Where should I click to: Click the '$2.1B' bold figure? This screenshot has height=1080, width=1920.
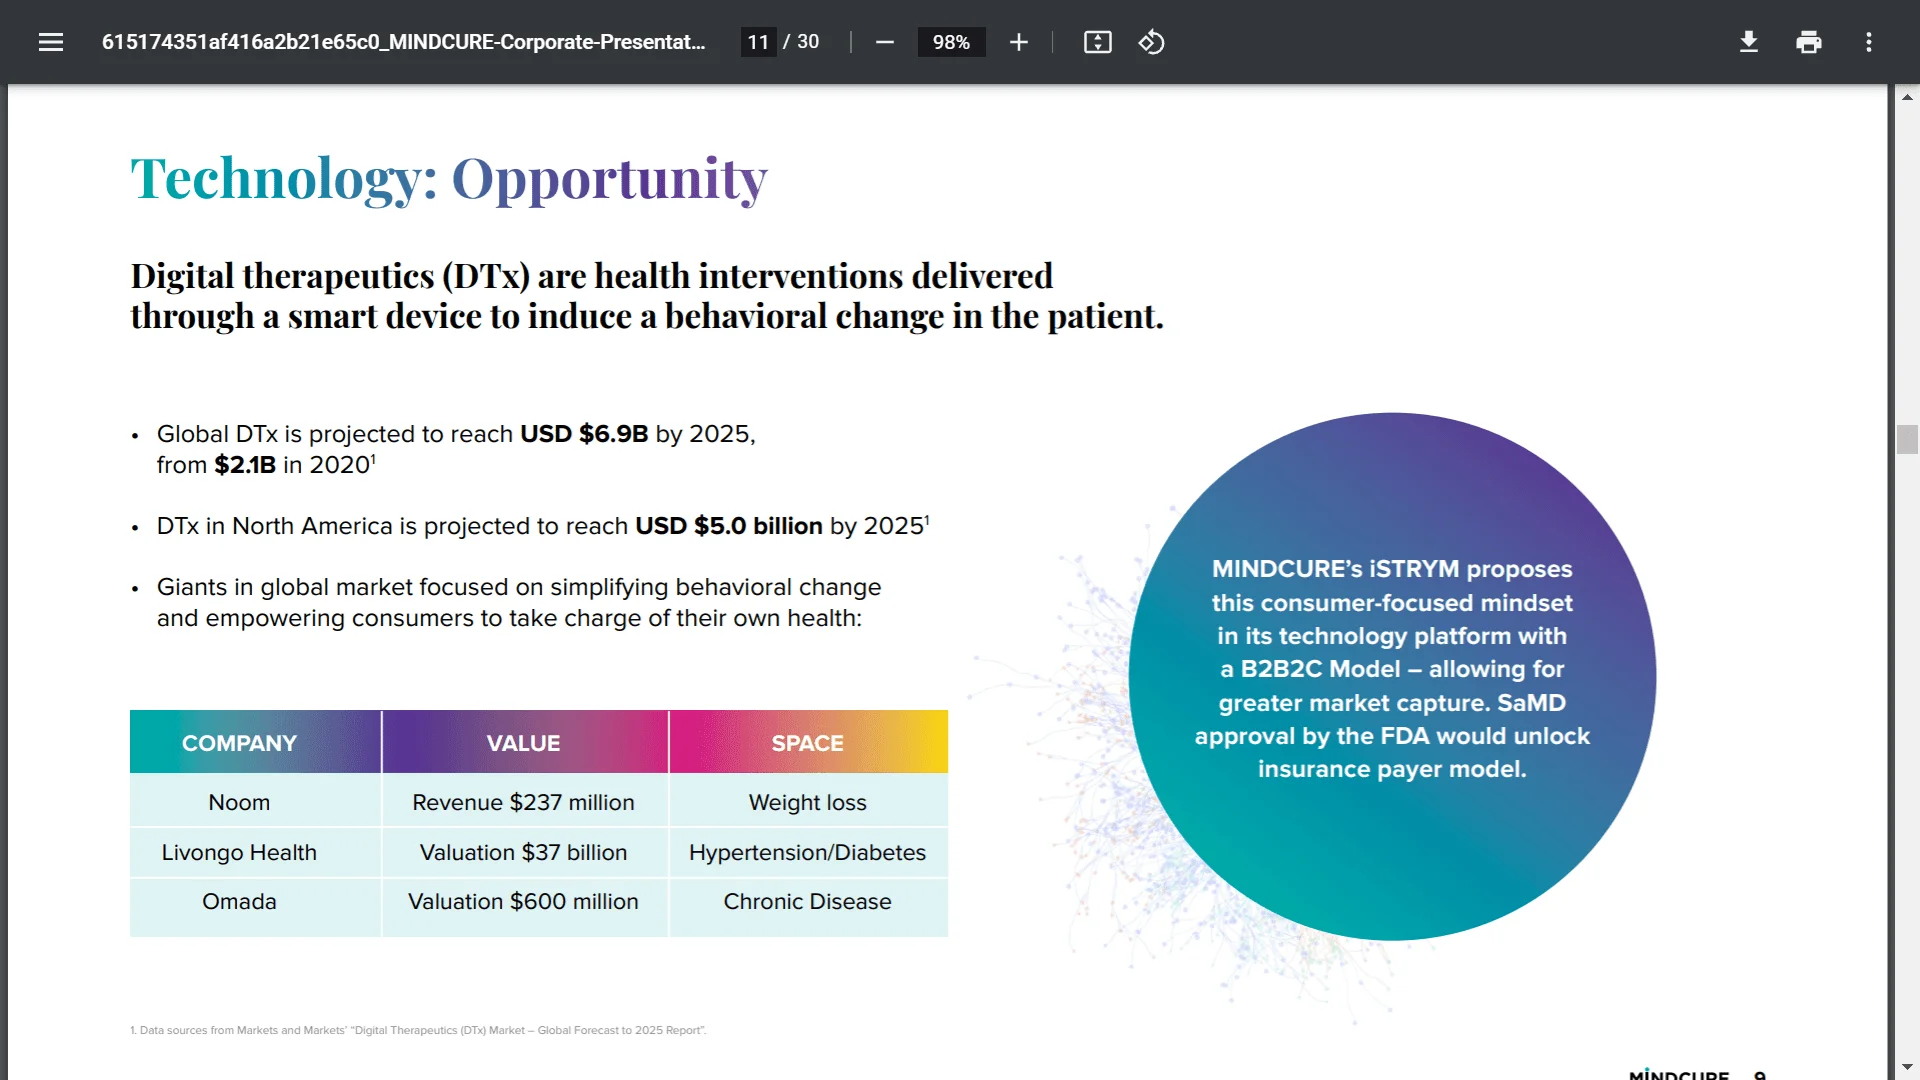pyautogui.click(x=245, y=465)
